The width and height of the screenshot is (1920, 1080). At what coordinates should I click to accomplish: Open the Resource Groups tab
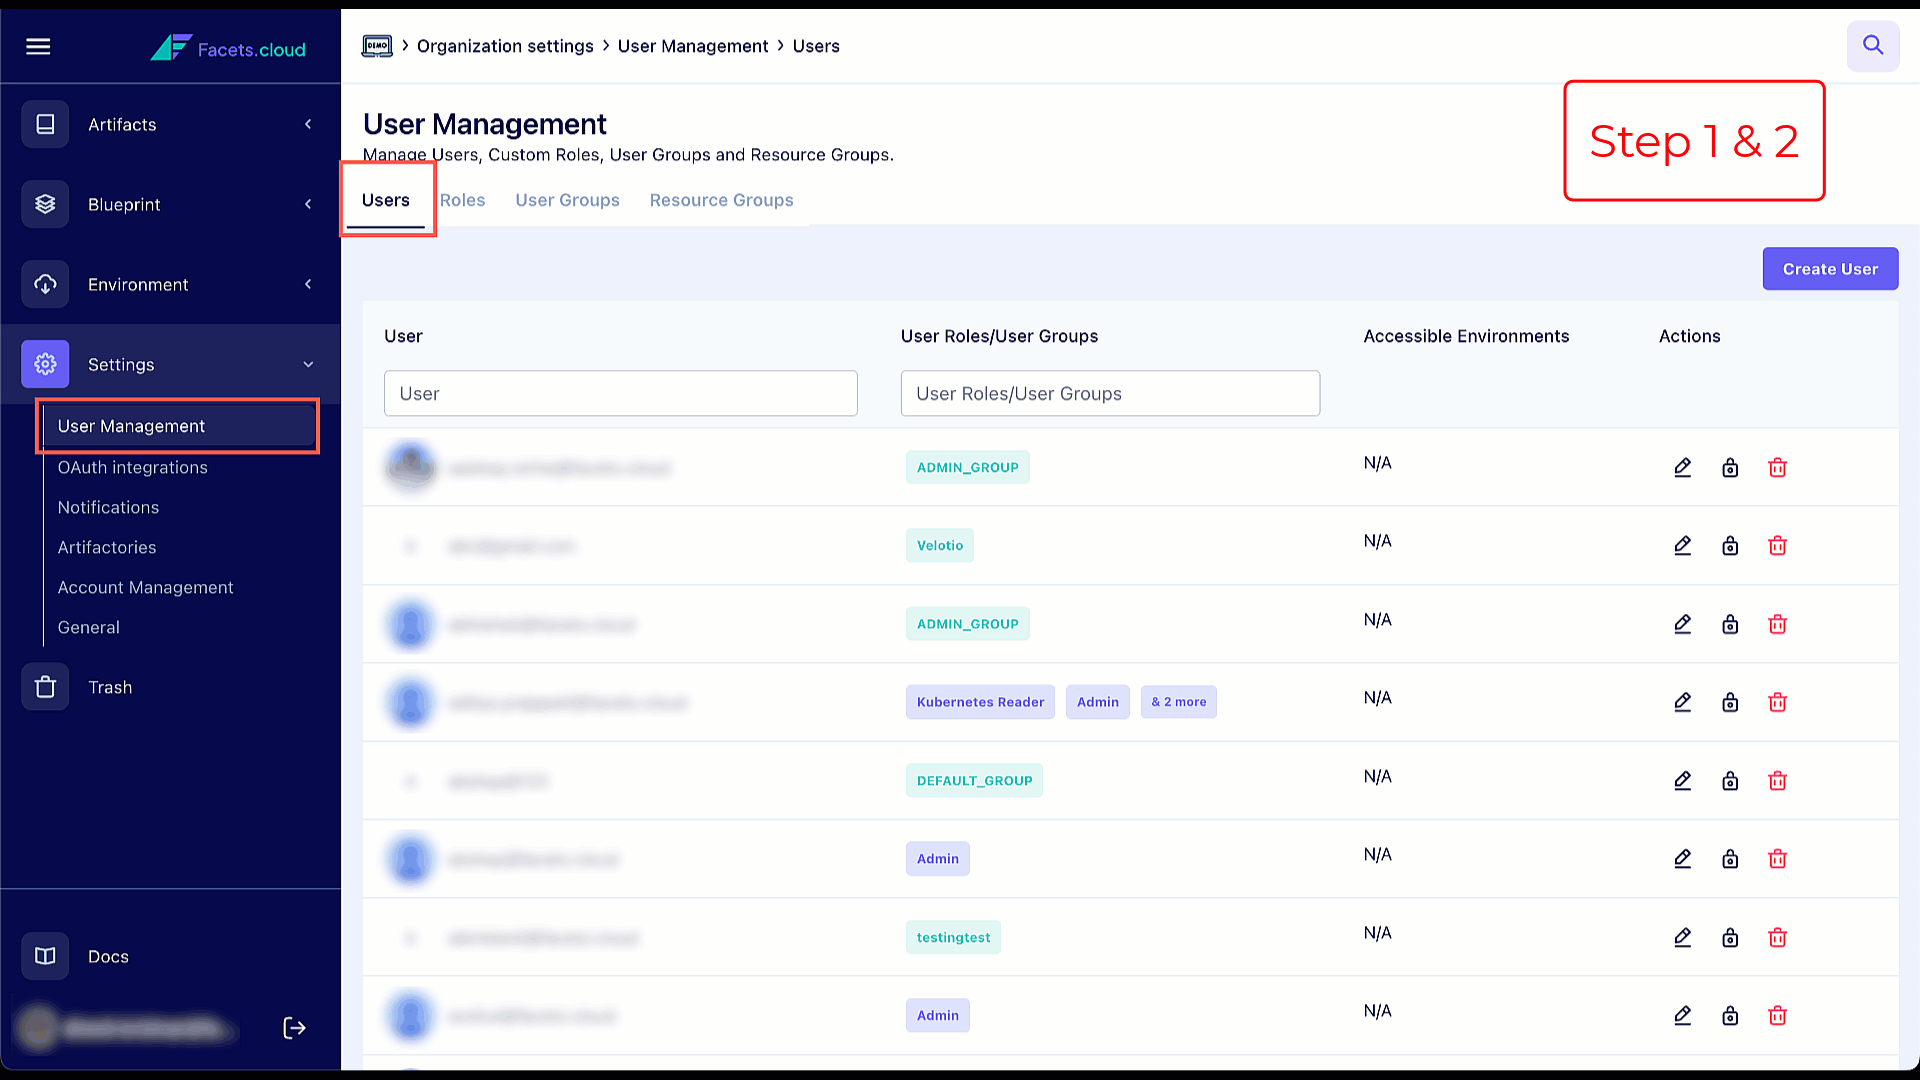[x=721, y=200]
